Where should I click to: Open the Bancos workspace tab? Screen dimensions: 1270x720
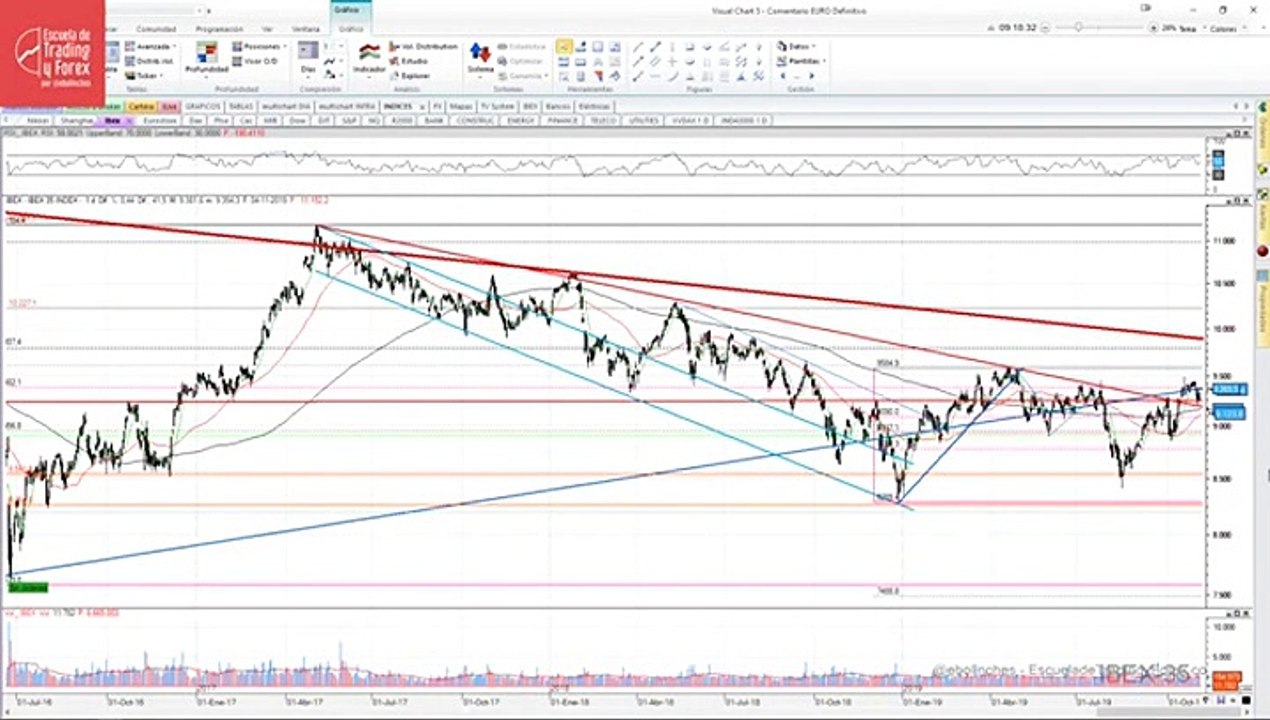557,106
